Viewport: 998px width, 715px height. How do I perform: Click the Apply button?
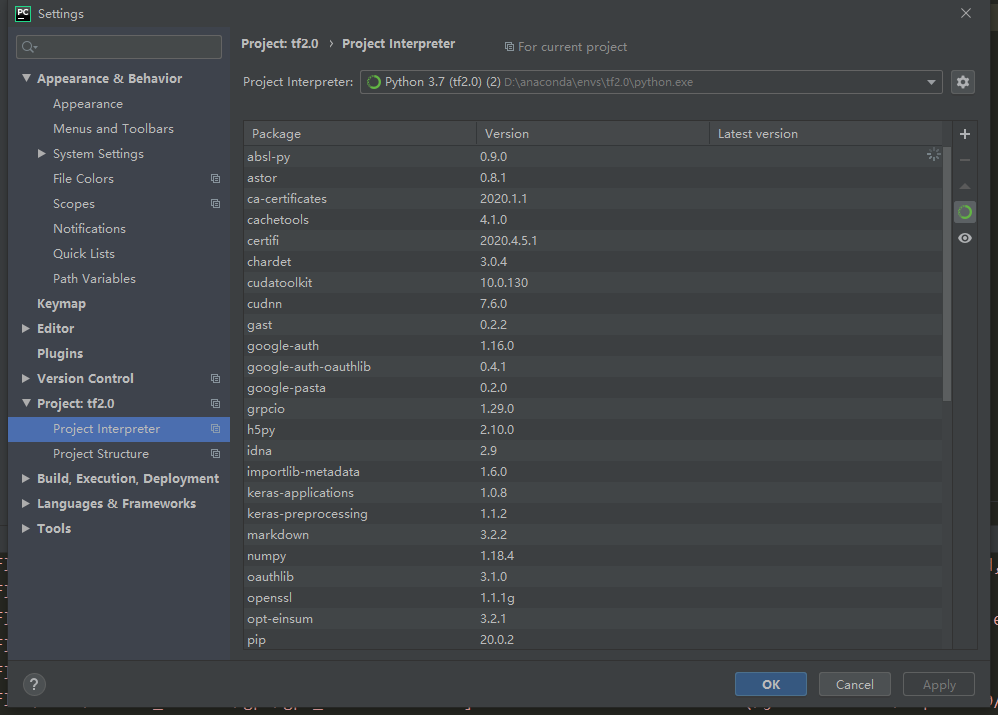(939, 684)
